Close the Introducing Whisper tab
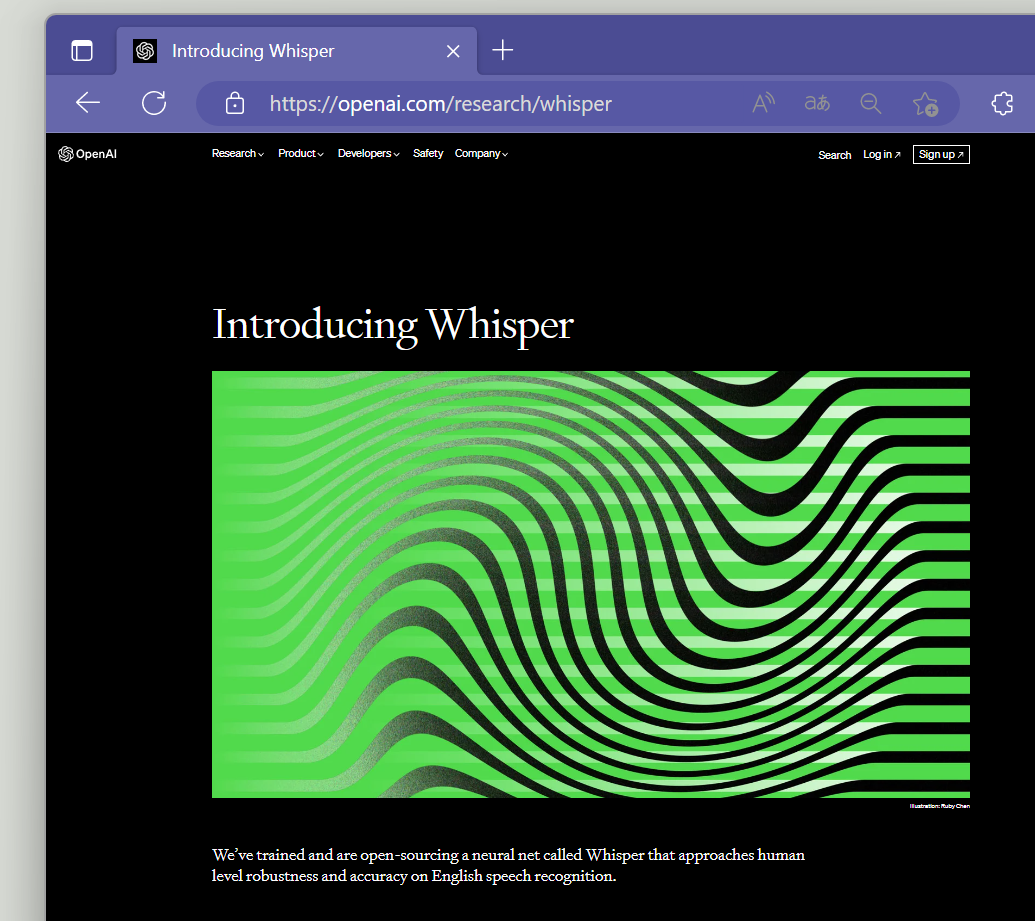Viewport: 1035px width, 921px height. pyautogui.click(x=453, y=51)
